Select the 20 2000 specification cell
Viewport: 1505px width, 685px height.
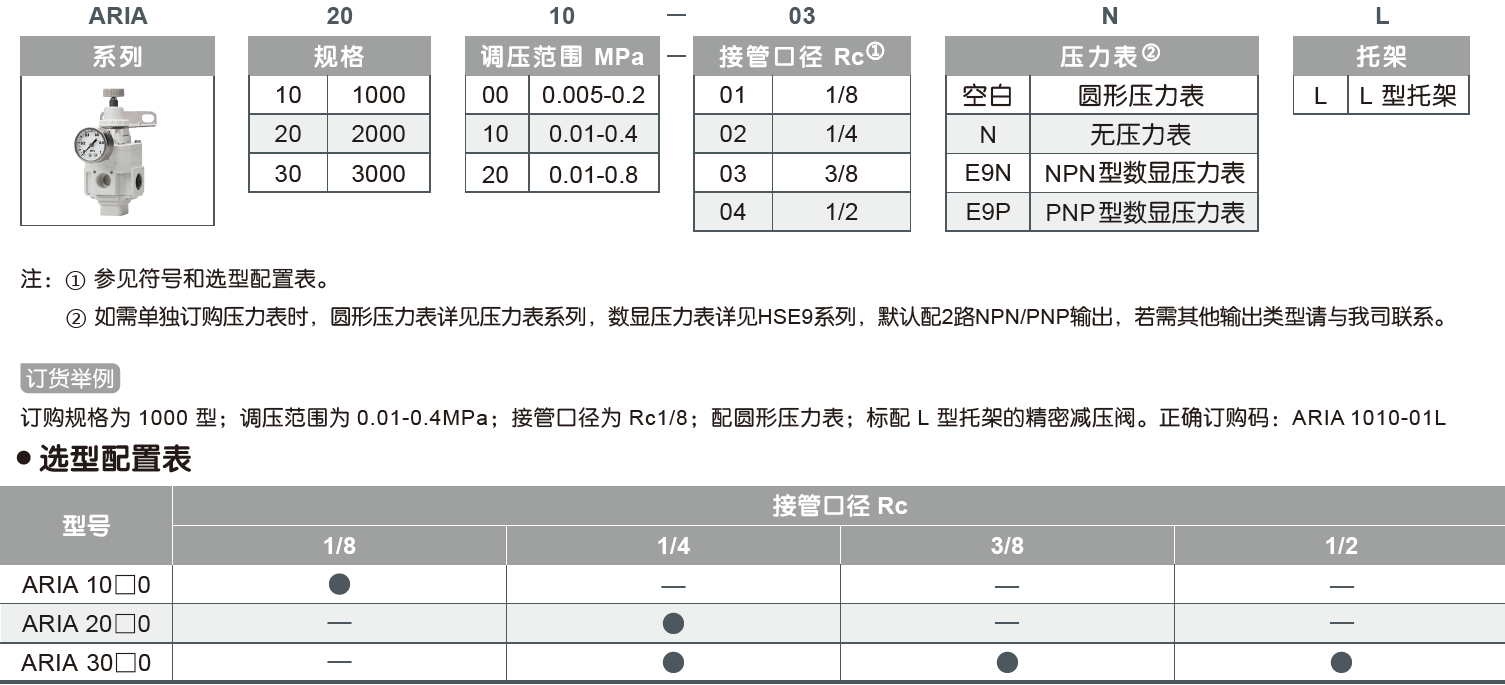tap(338, 133)
